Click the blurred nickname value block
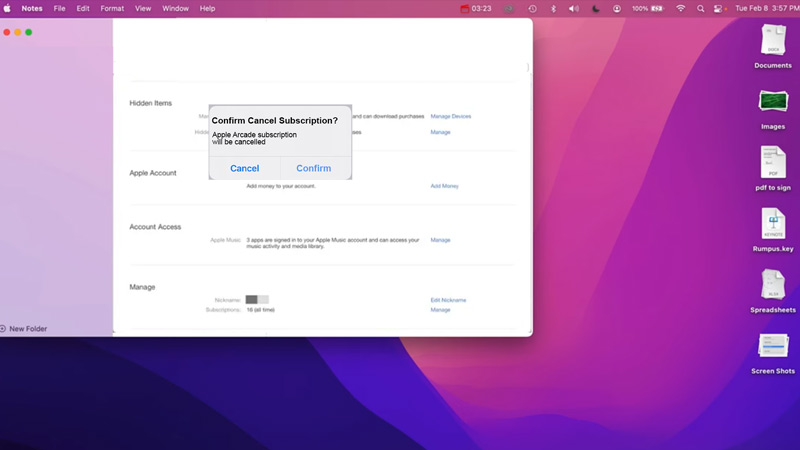Viewport: 800px width, 450px height. coord(257,299)
